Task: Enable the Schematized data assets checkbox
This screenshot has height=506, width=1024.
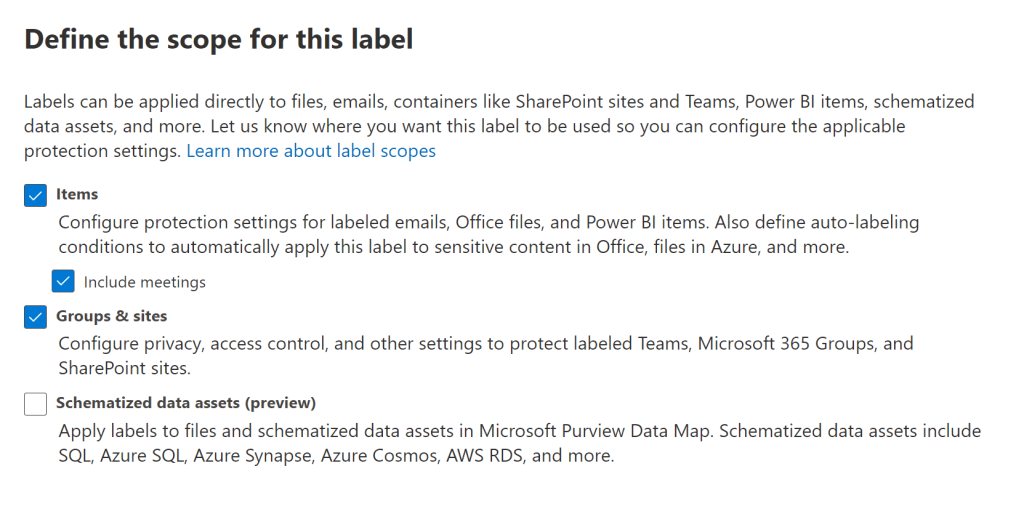Action: (x=36, y=404)
